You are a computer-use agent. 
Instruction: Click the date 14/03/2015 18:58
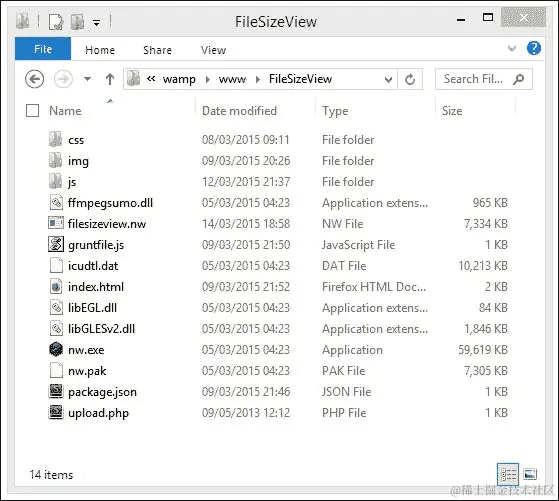pos(246,224)
